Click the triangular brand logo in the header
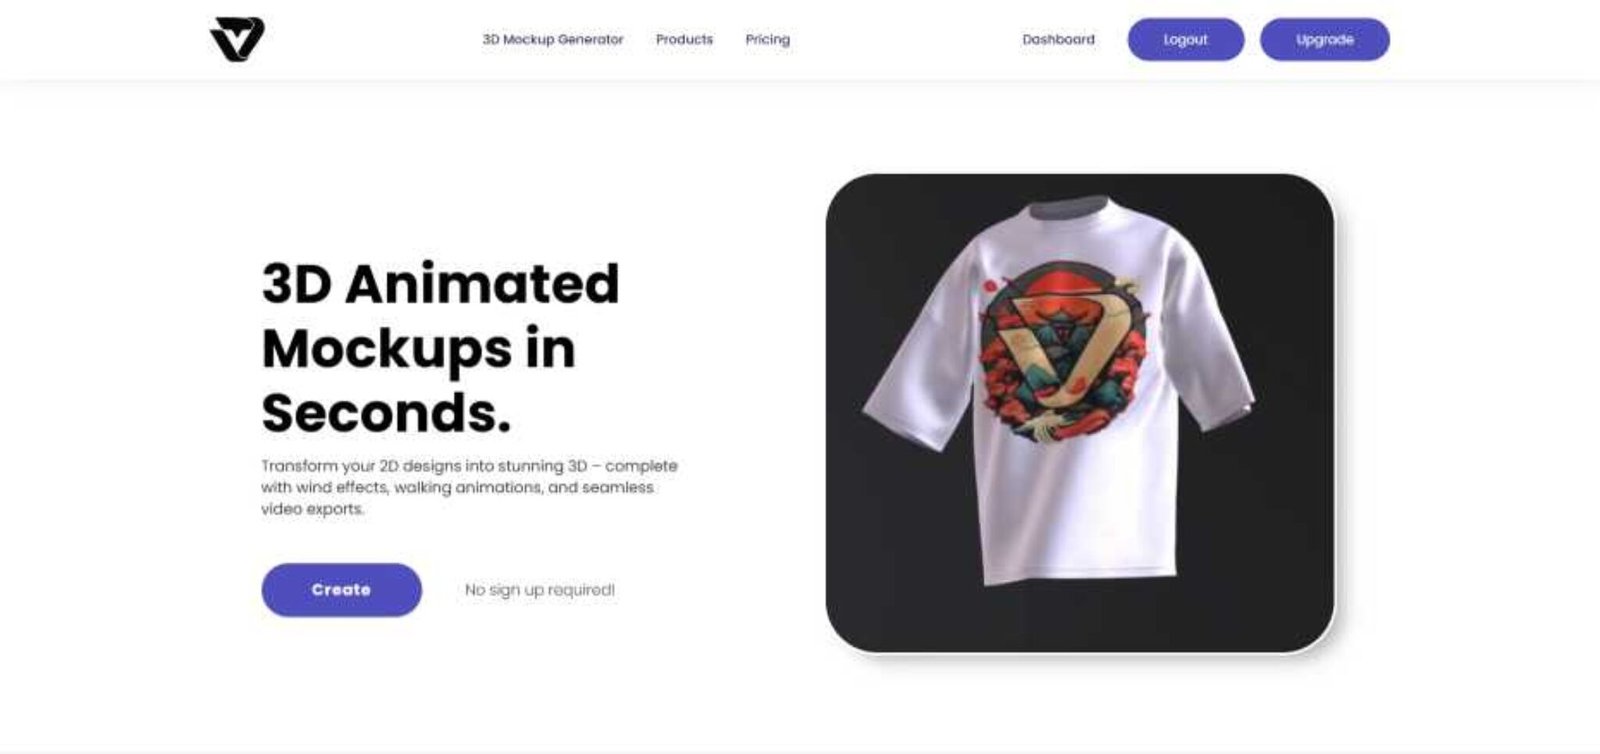The width and height of the screenshot is (1600, 754). coord(237,39)
